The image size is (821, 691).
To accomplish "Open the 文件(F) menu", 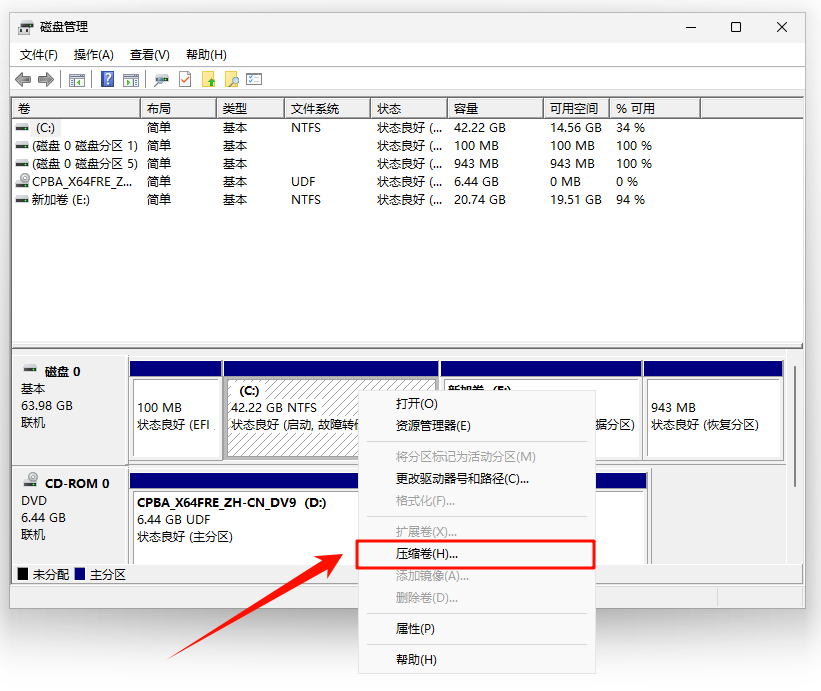I will [39, 55].
